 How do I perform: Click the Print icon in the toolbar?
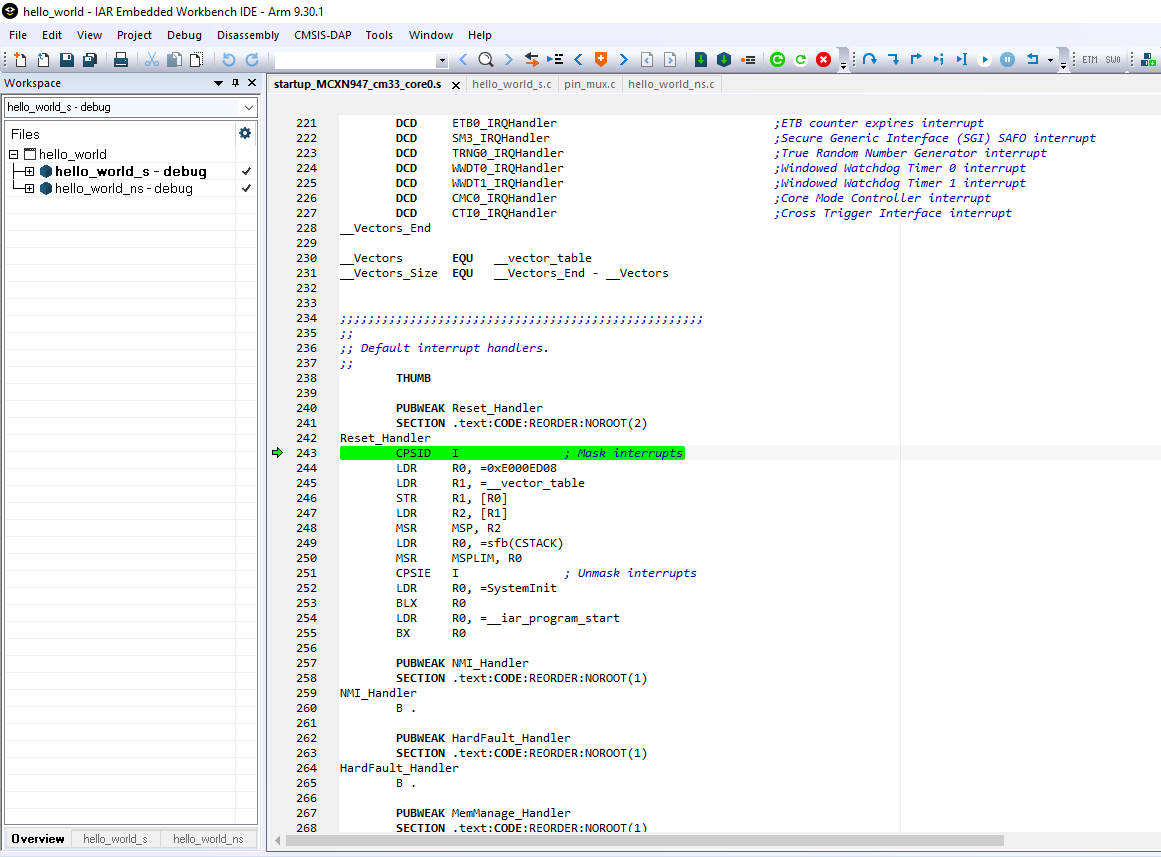click(x=121, y=60)
